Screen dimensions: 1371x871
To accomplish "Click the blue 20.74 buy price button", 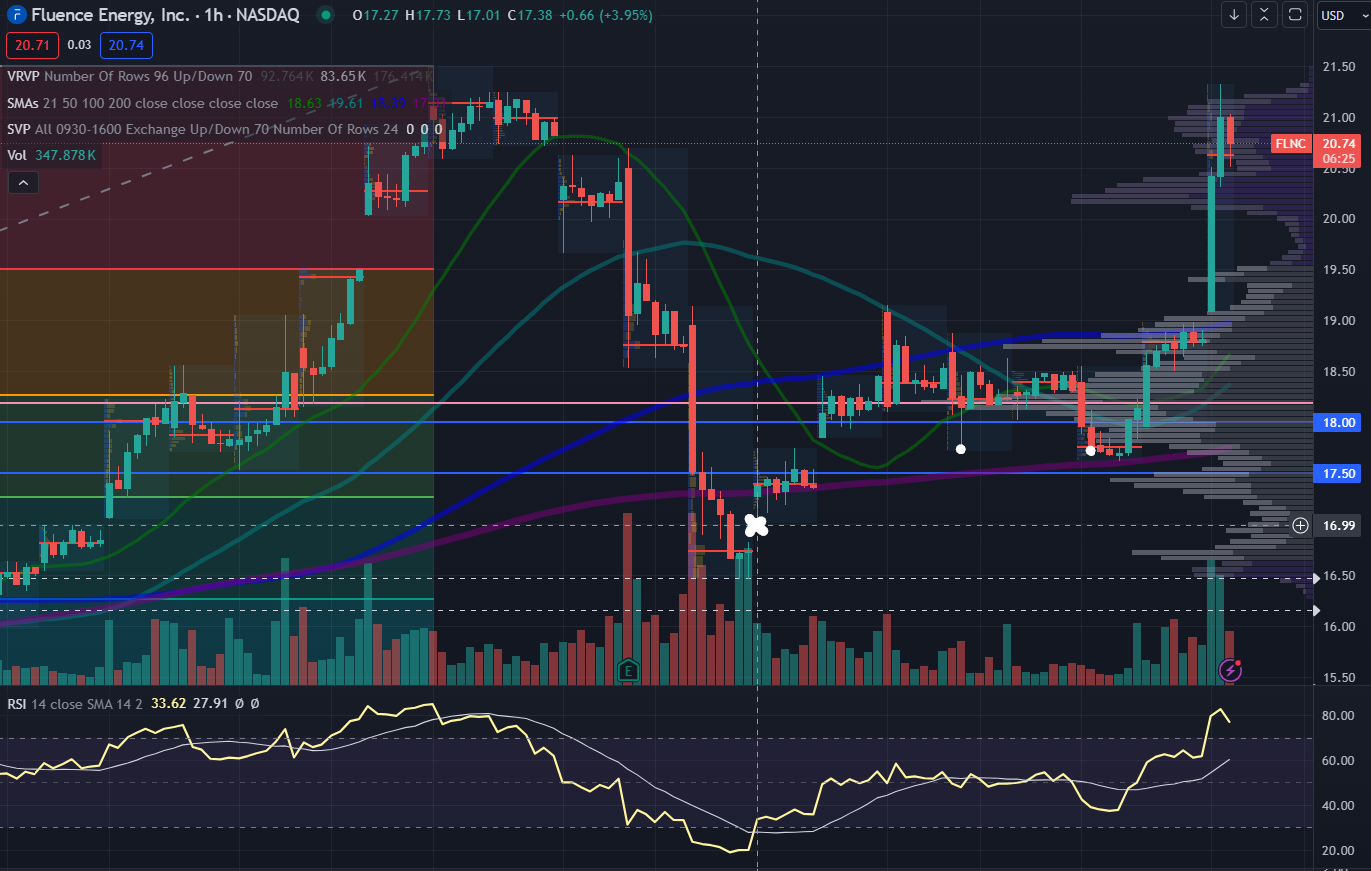I will point(125,45).
